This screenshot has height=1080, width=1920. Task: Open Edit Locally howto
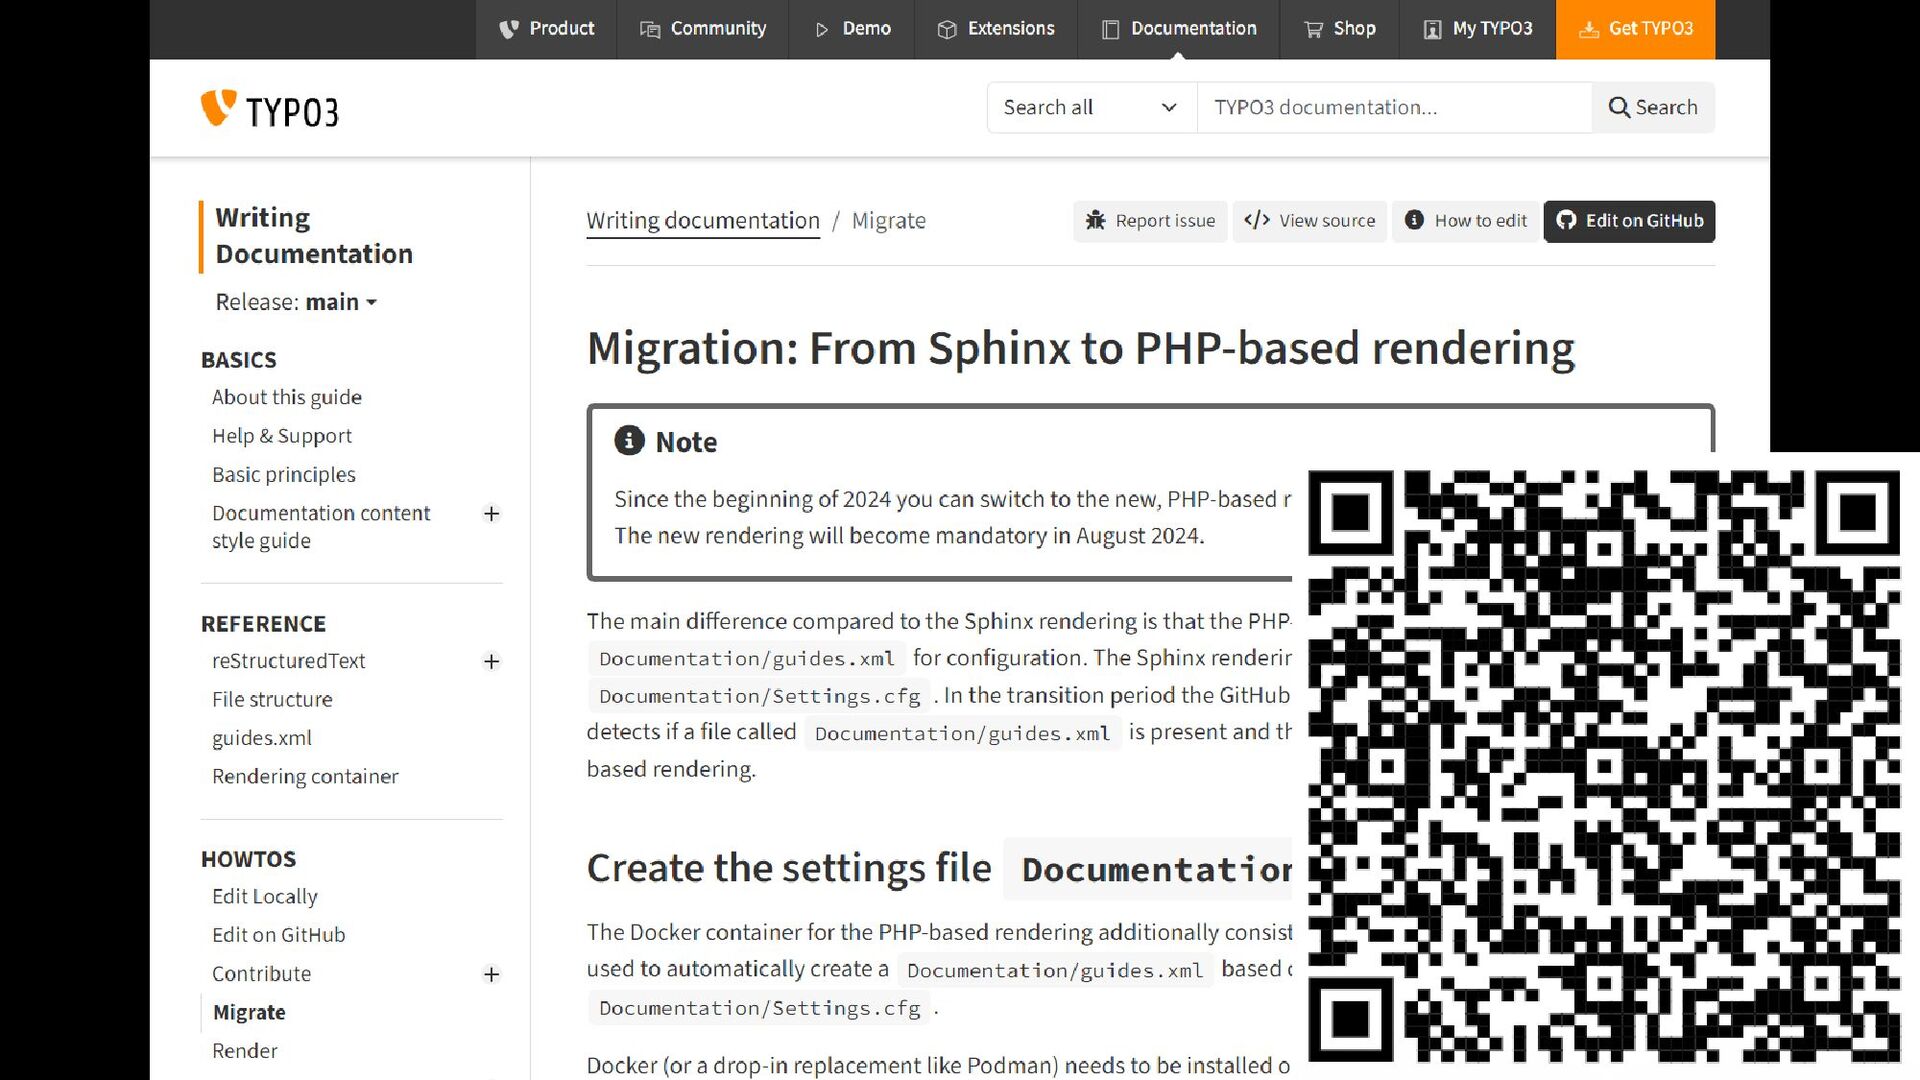(265, 896)
